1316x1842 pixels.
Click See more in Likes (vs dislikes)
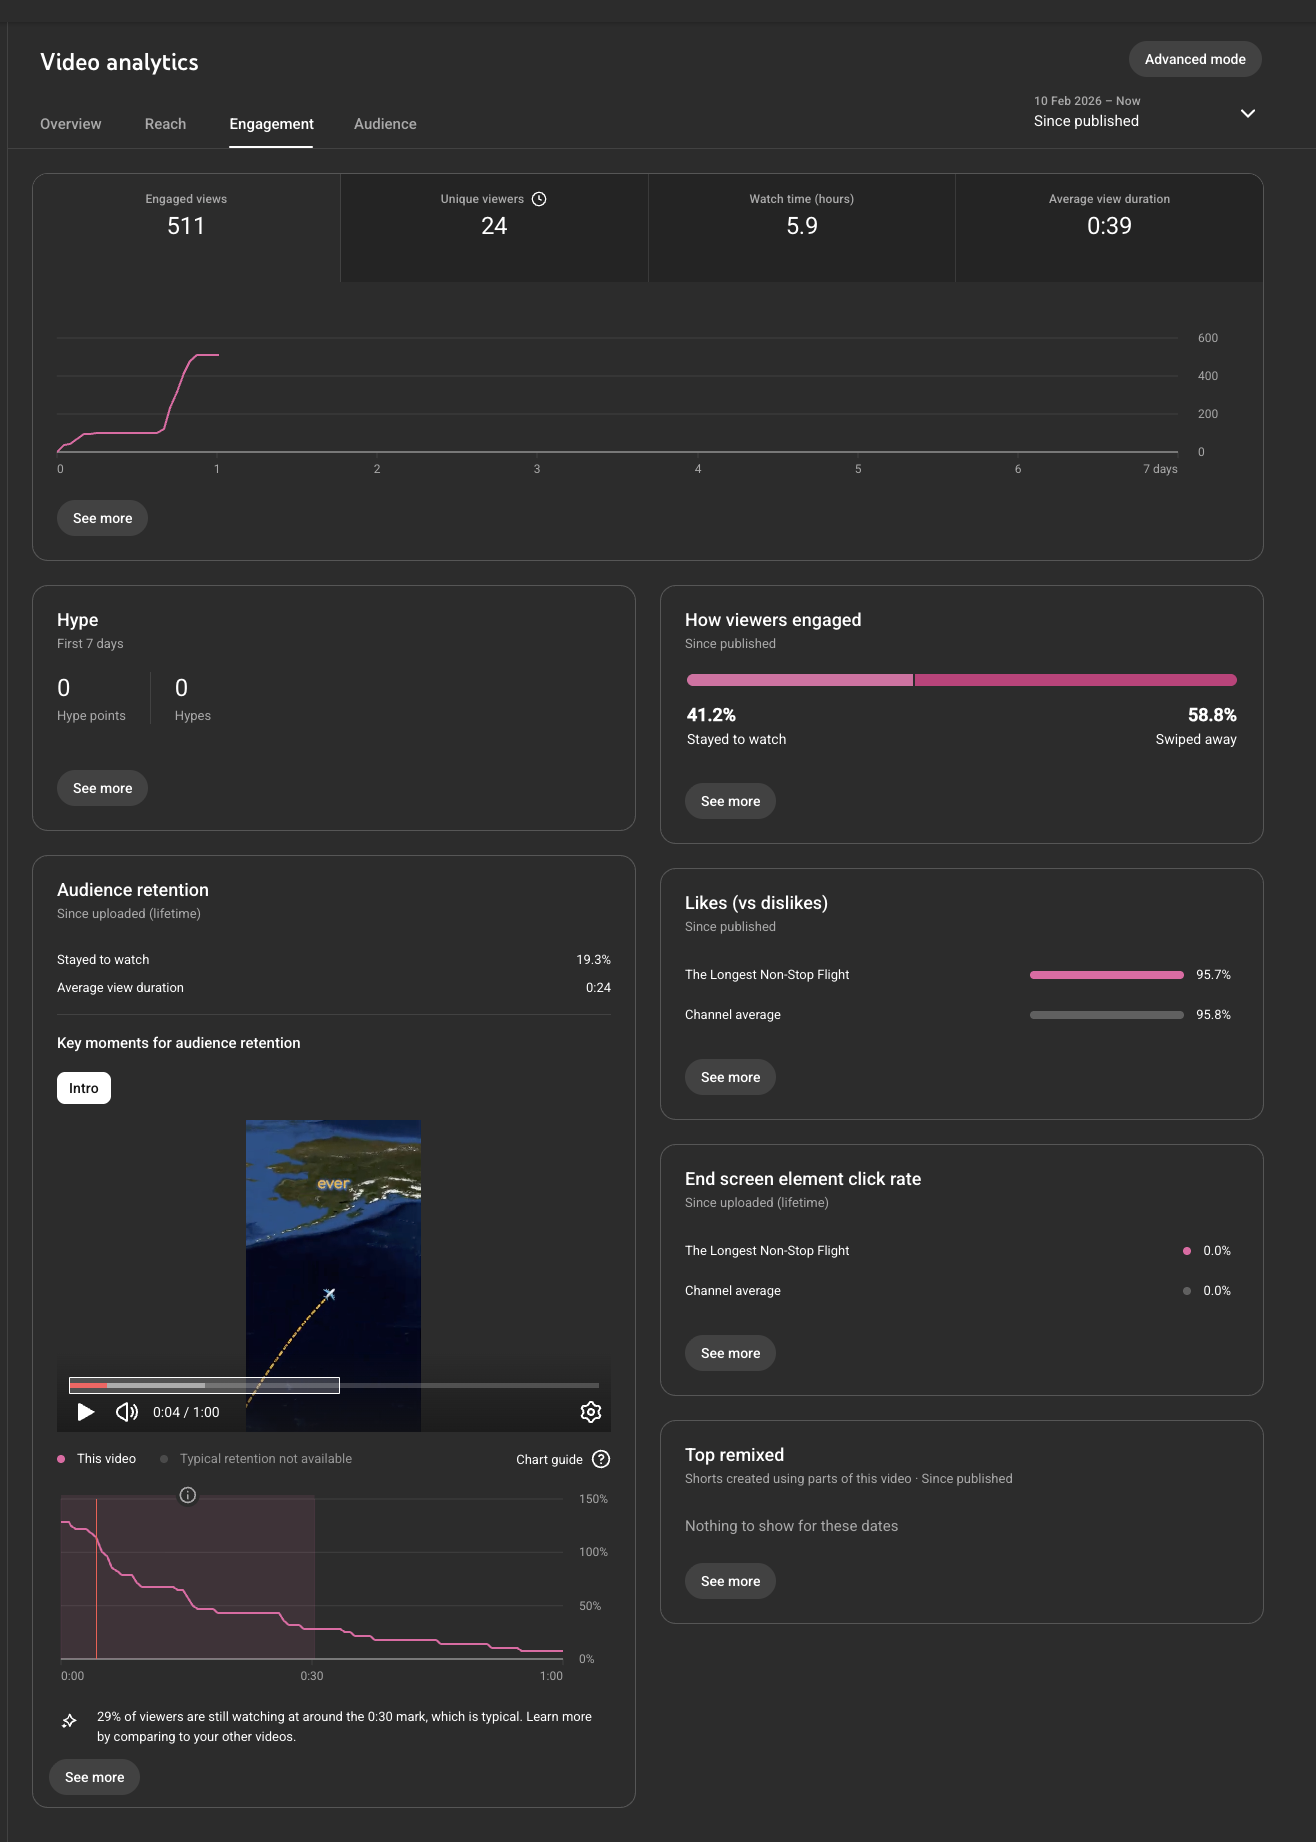(x=730, y=1077)
